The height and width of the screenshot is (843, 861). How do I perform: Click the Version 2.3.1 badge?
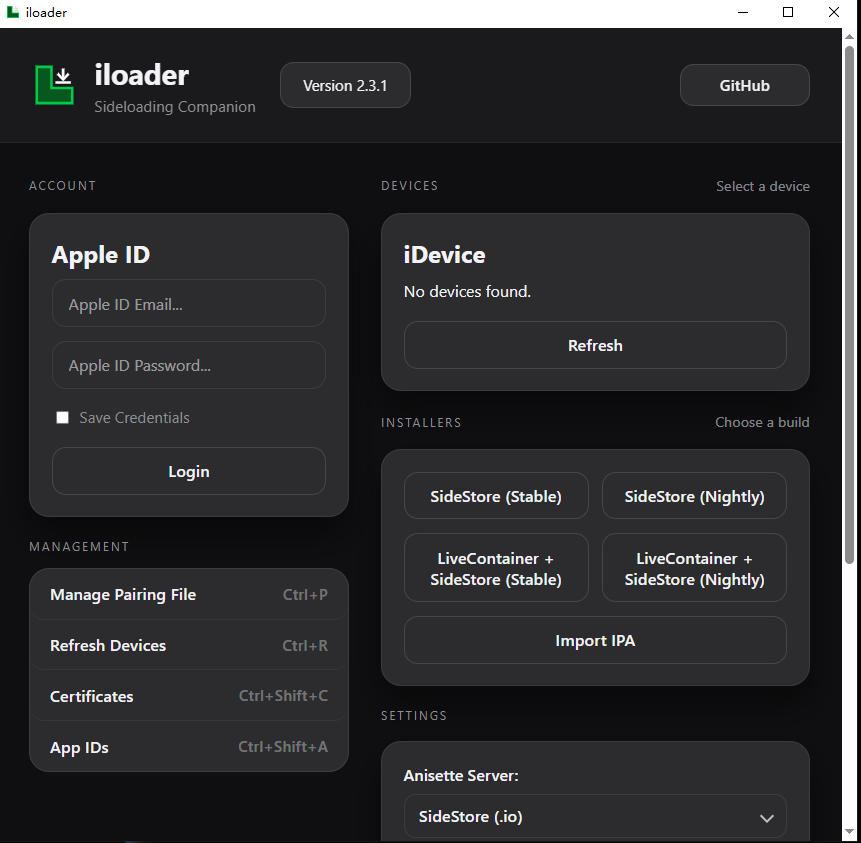345,85
